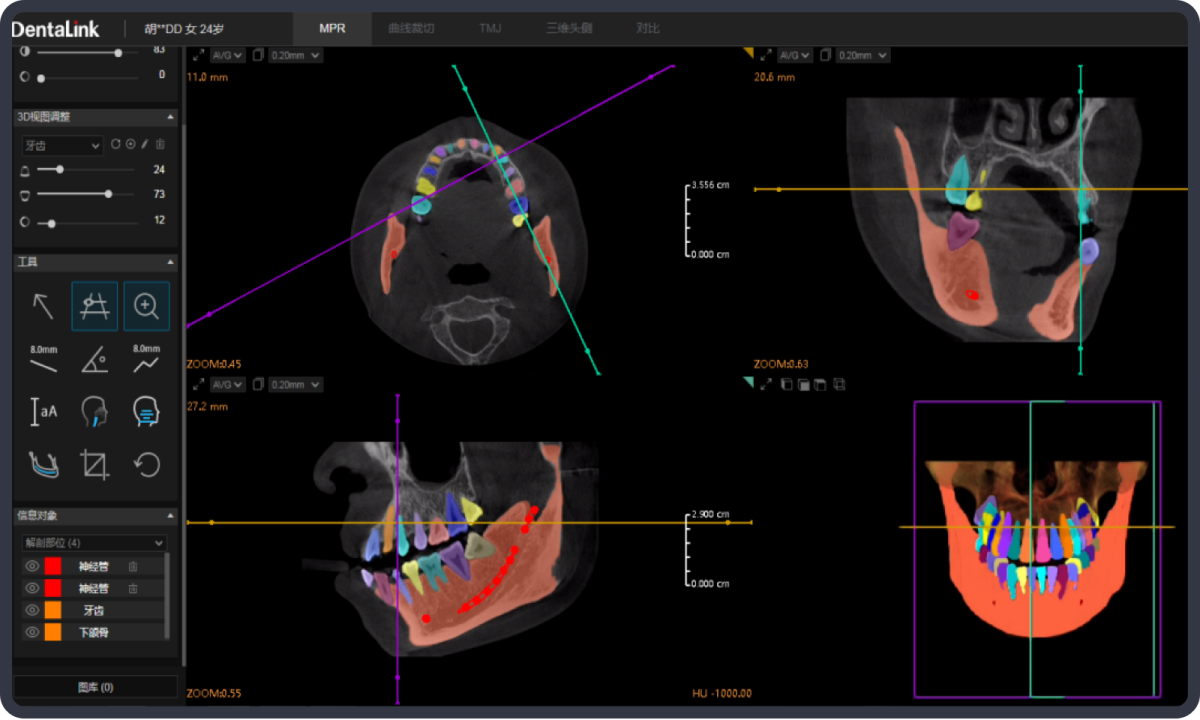Collapse the 3D视图调整 panel

pos(170,117)
